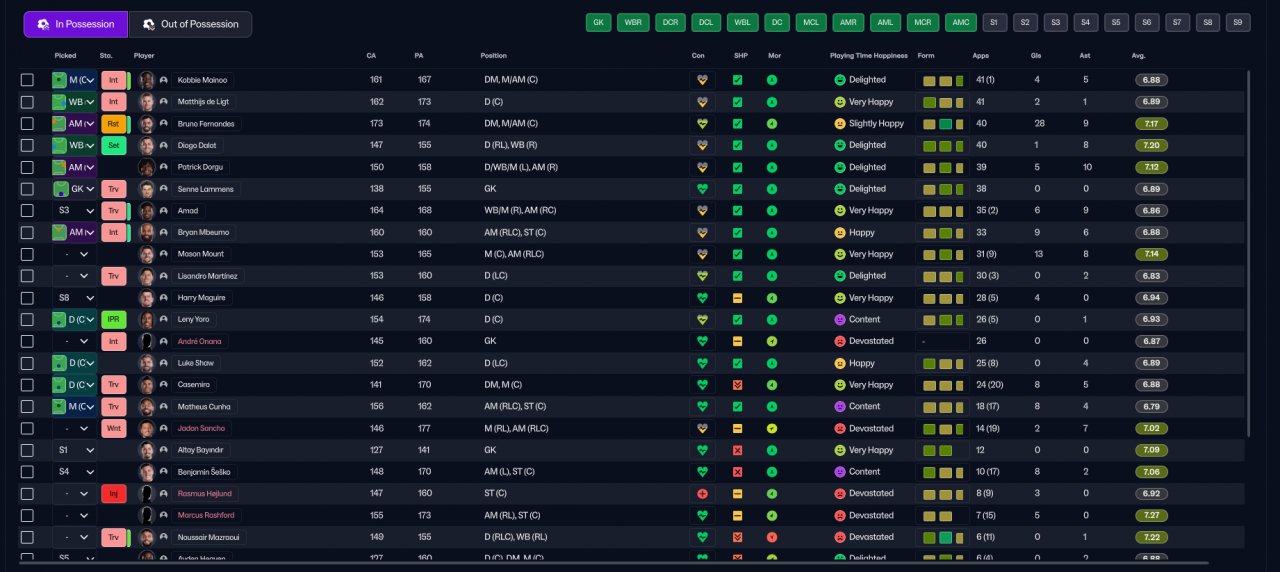Screen dimensions: 1280x572
Task: Click the S9 substitute slot button
Action: 1238,22
